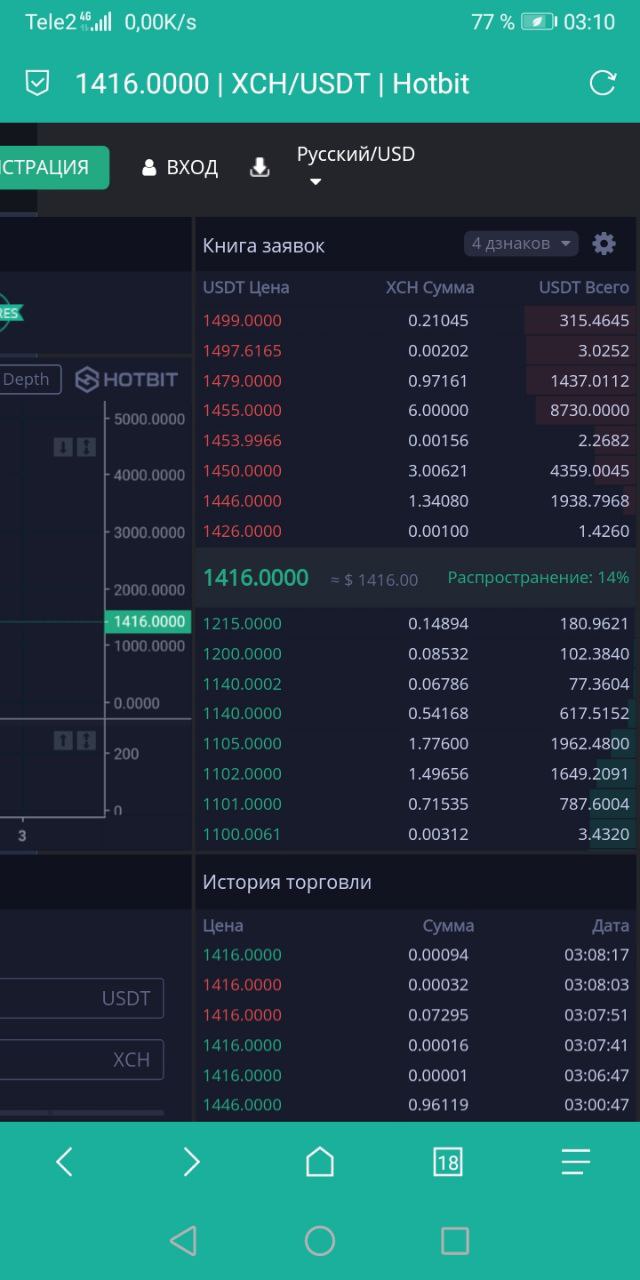Click the XCH Сумма column header
Viewport: 640px width, 1280px height.
pos(430,288)
